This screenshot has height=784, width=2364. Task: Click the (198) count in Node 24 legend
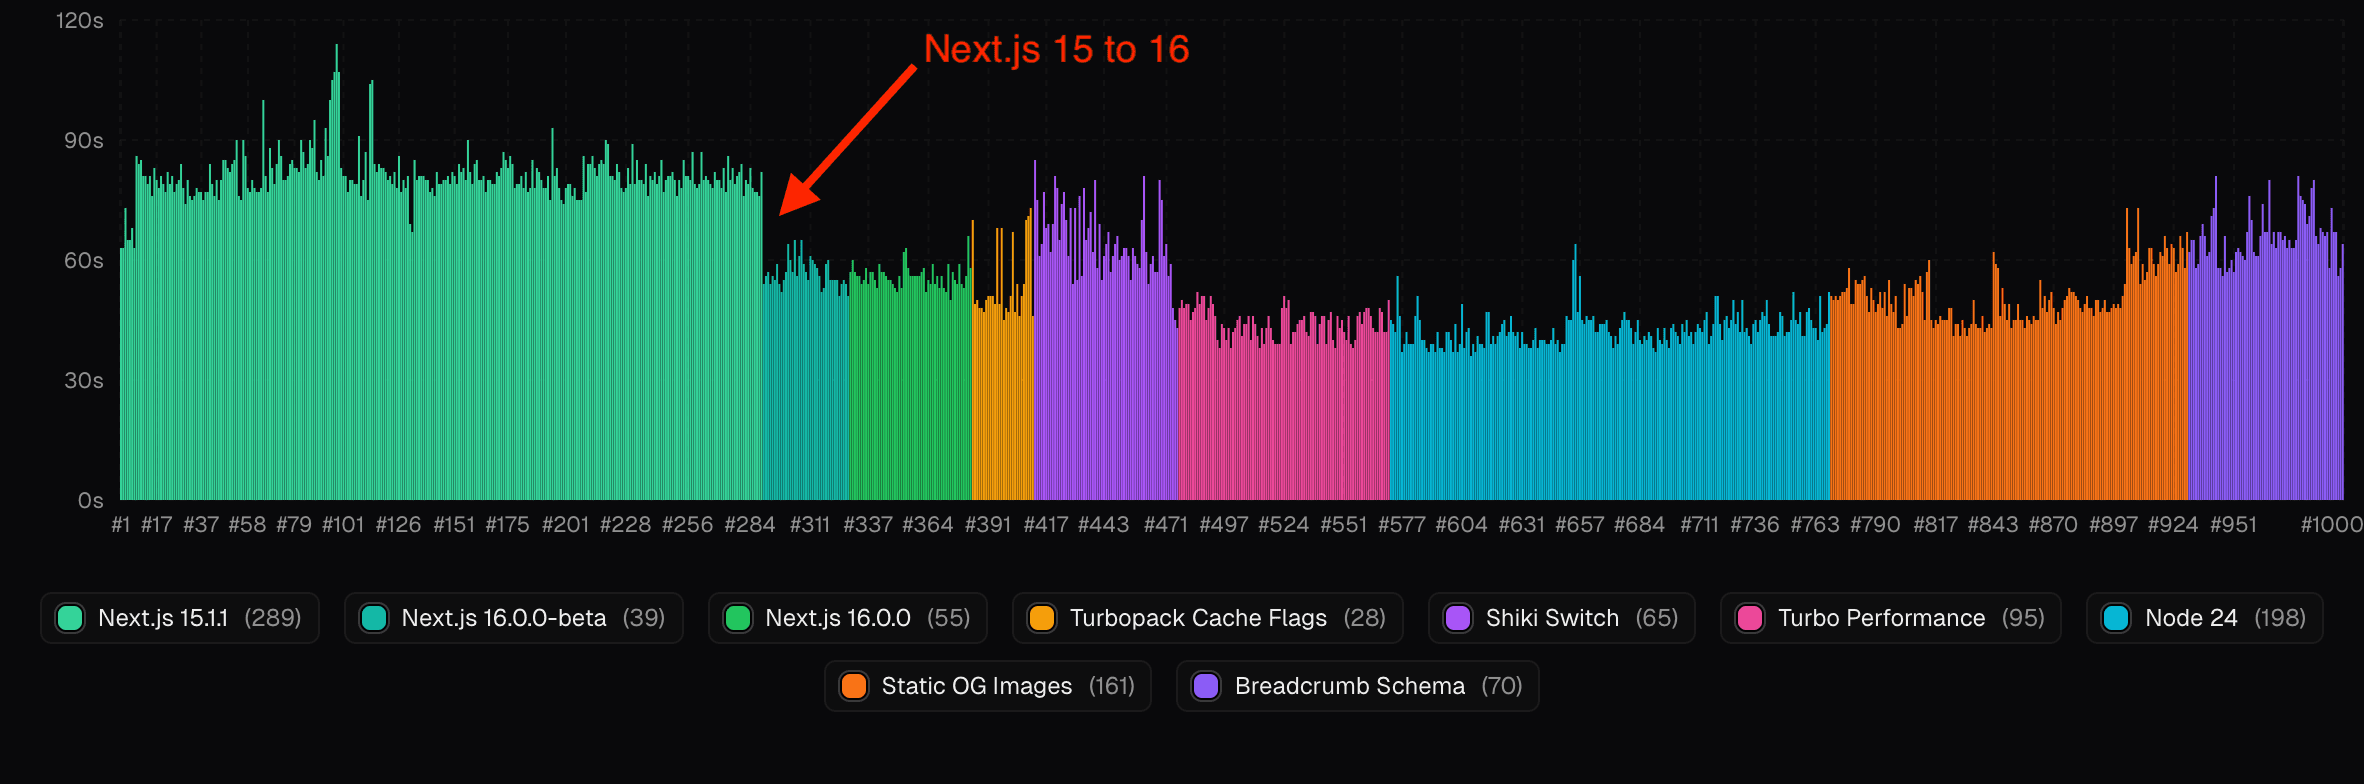(2280, 618)
